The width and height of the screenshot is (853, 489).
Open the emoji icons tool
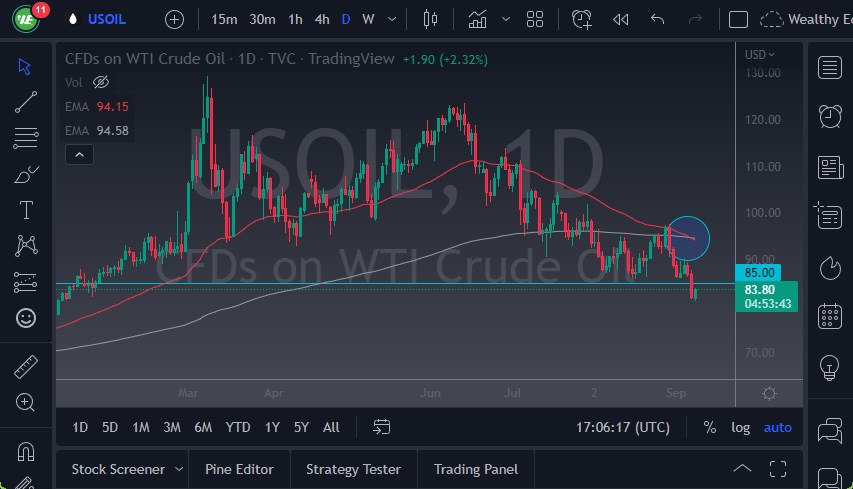(27, 318)
